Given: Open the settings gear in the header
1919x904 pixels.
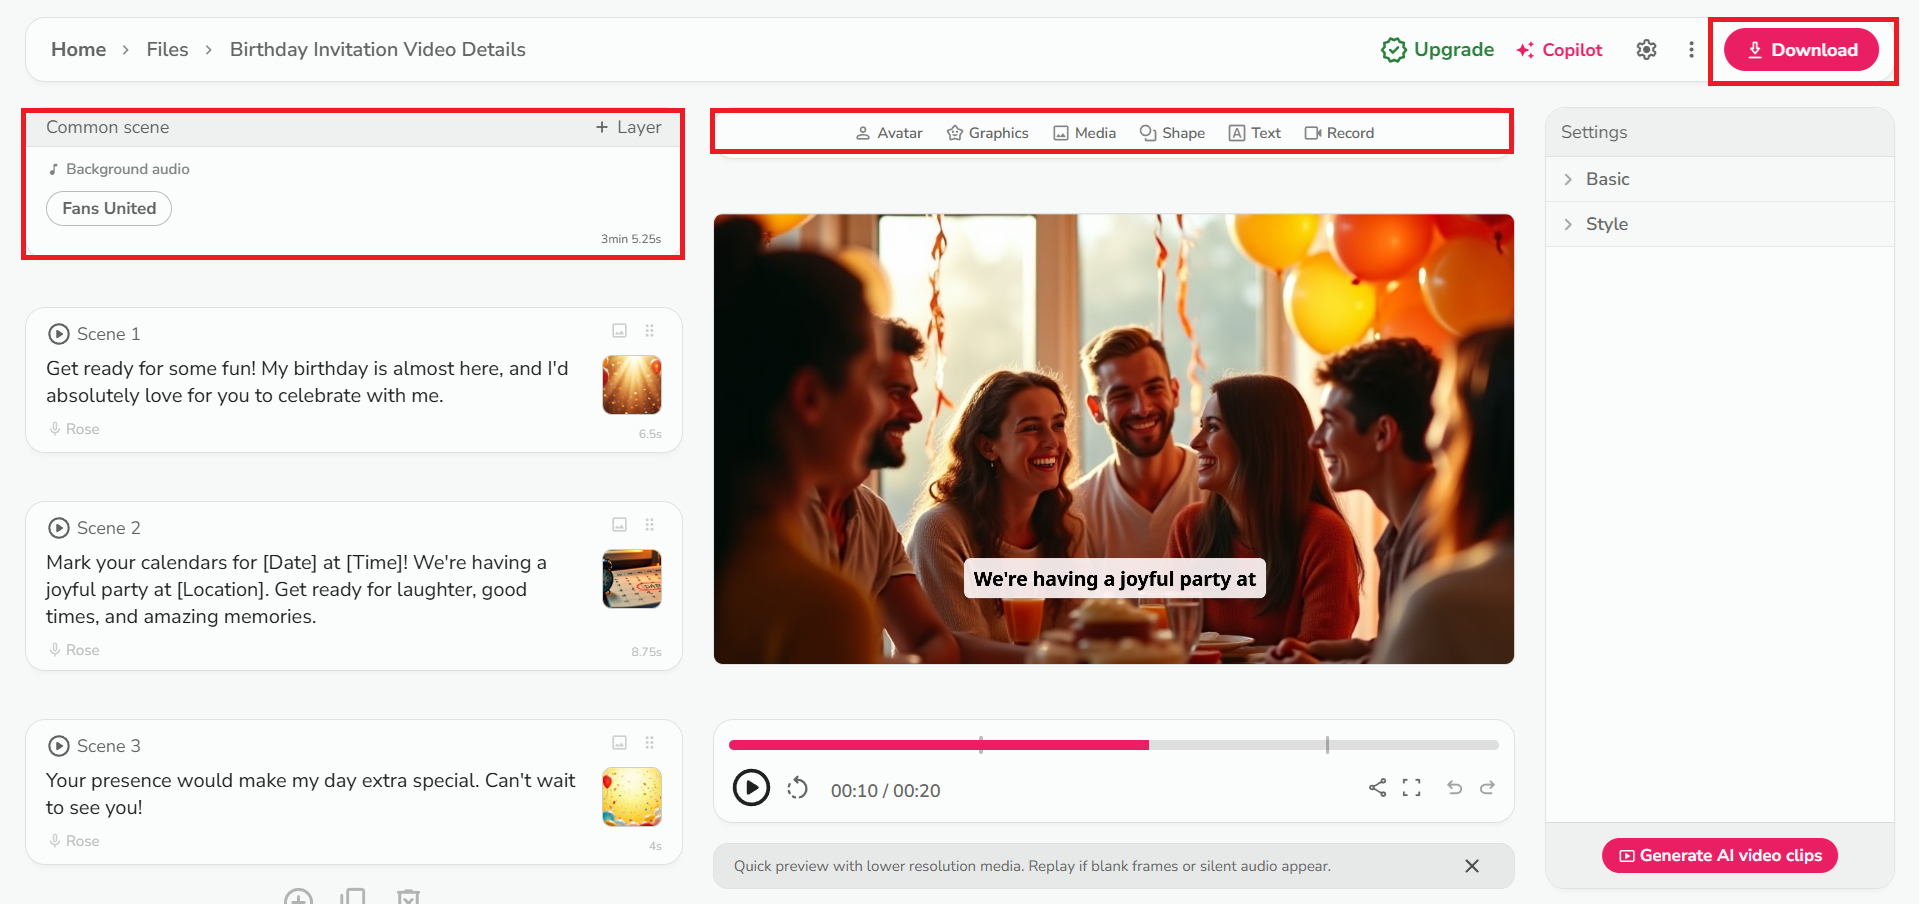Looking at the screenshot, I should click(x=1646, y=49).
